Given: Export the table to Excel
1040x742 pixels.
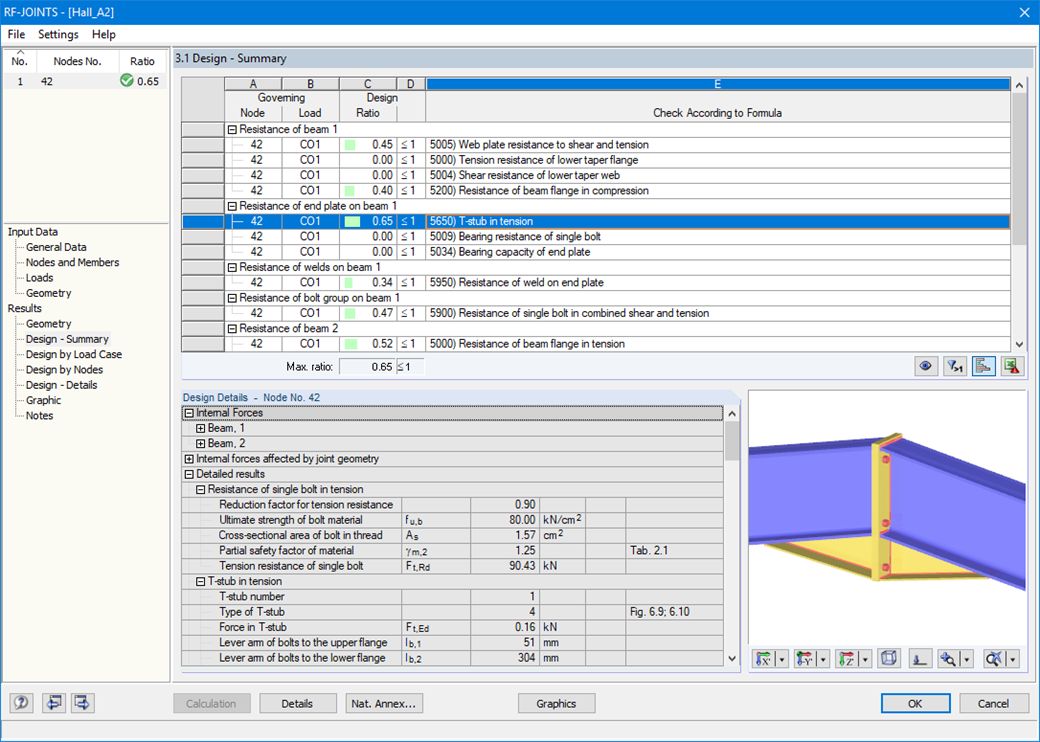Looking at the screenshot, I should tap(1012, 366).
